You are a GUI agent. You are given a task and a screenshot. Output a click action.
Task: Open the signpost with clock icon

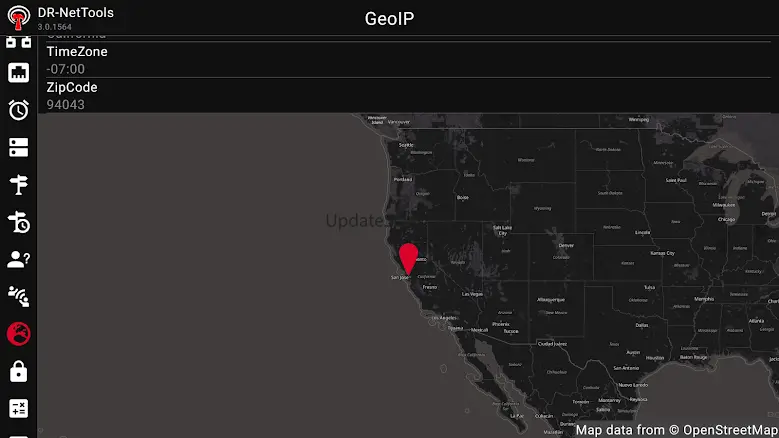pyautogui.click(x=18, y=222)
